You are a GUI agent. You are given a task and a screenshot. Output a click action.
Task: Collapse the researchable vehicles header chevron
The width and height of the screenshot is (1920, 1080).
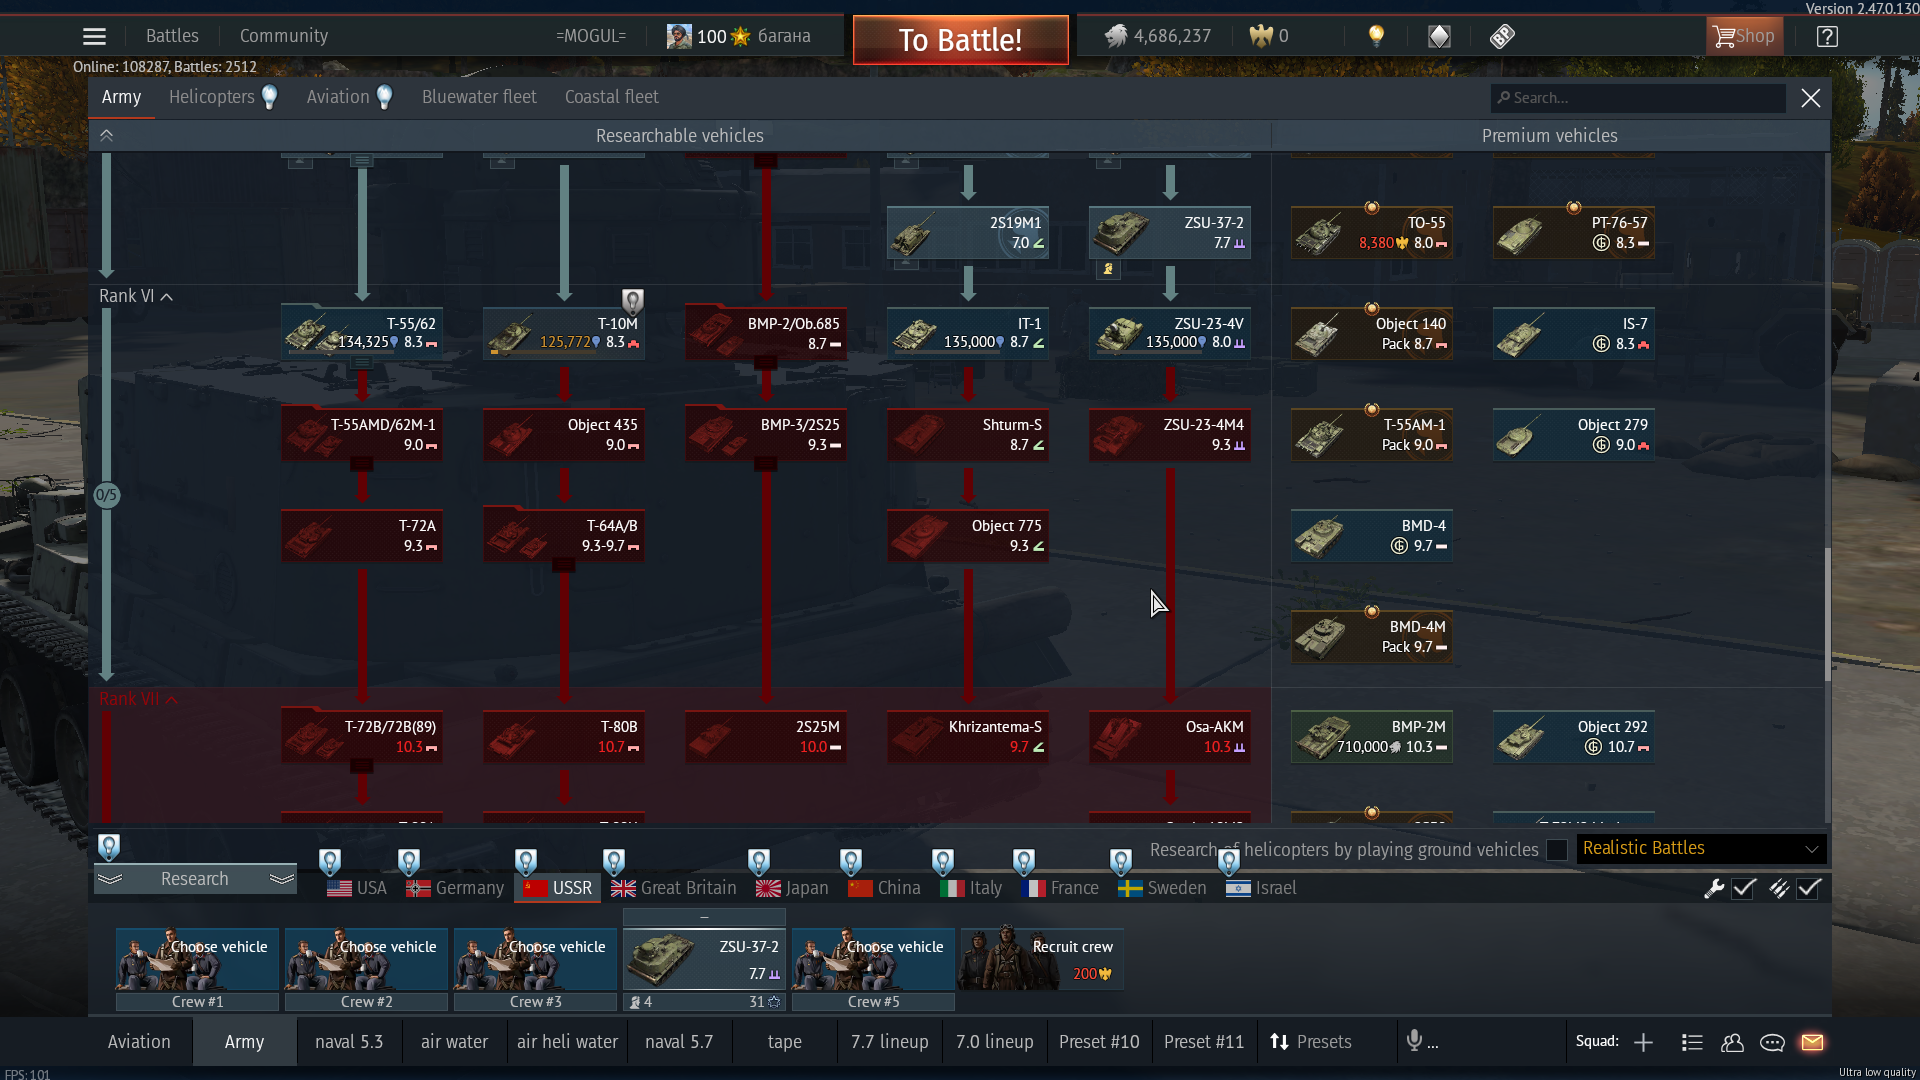[106, 136]
